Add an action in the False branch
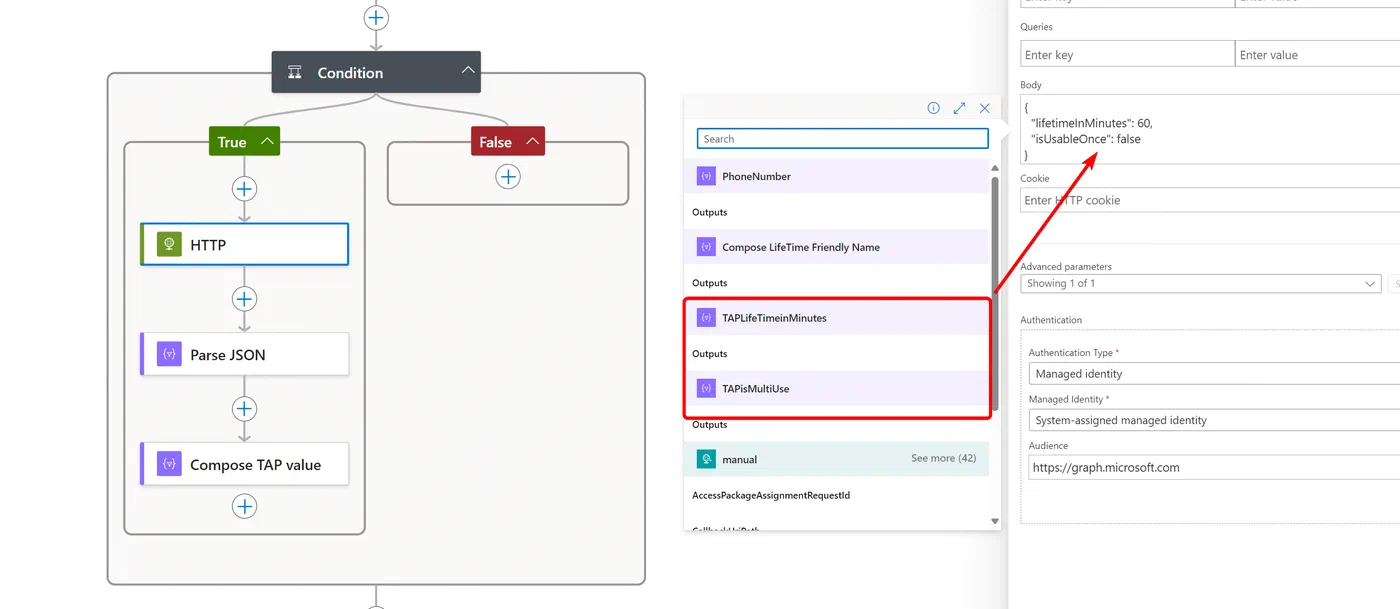Screen dimensions: 1400x609 tap(508, 177)
